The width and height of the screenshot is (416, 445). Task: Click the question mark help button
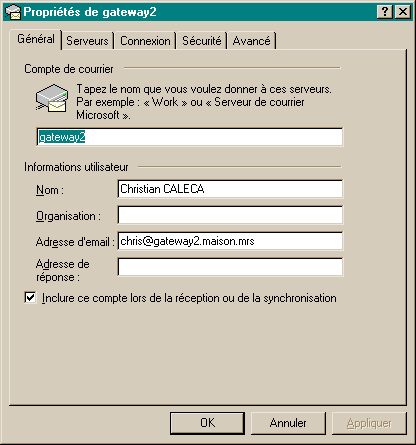click(385, 12)
